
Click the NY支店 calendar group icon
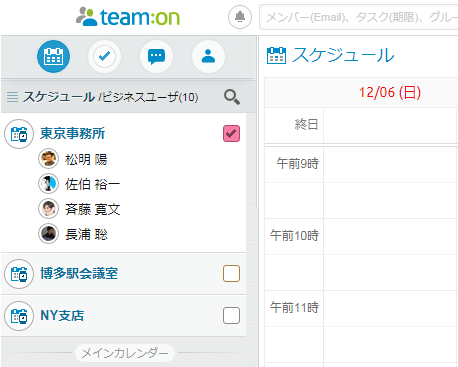(x=19, y=316)
